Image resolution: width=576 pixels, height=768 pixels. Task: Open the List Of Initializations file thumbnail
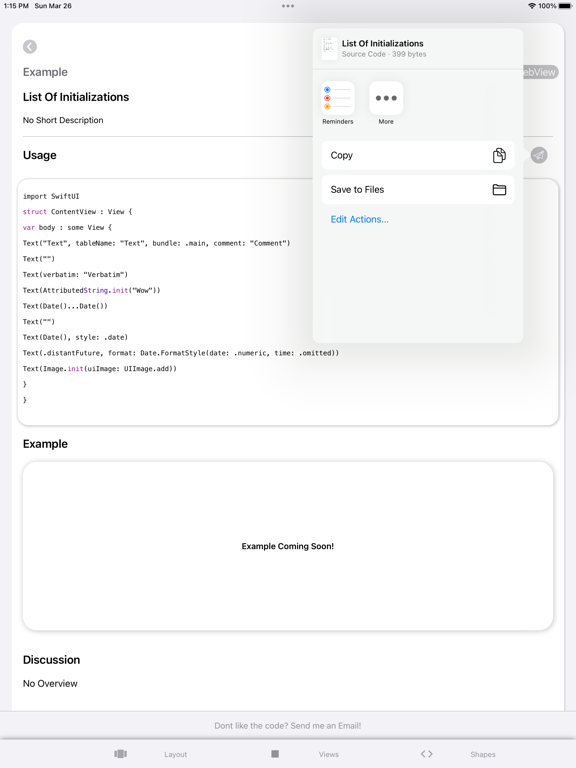click(329, 48)
